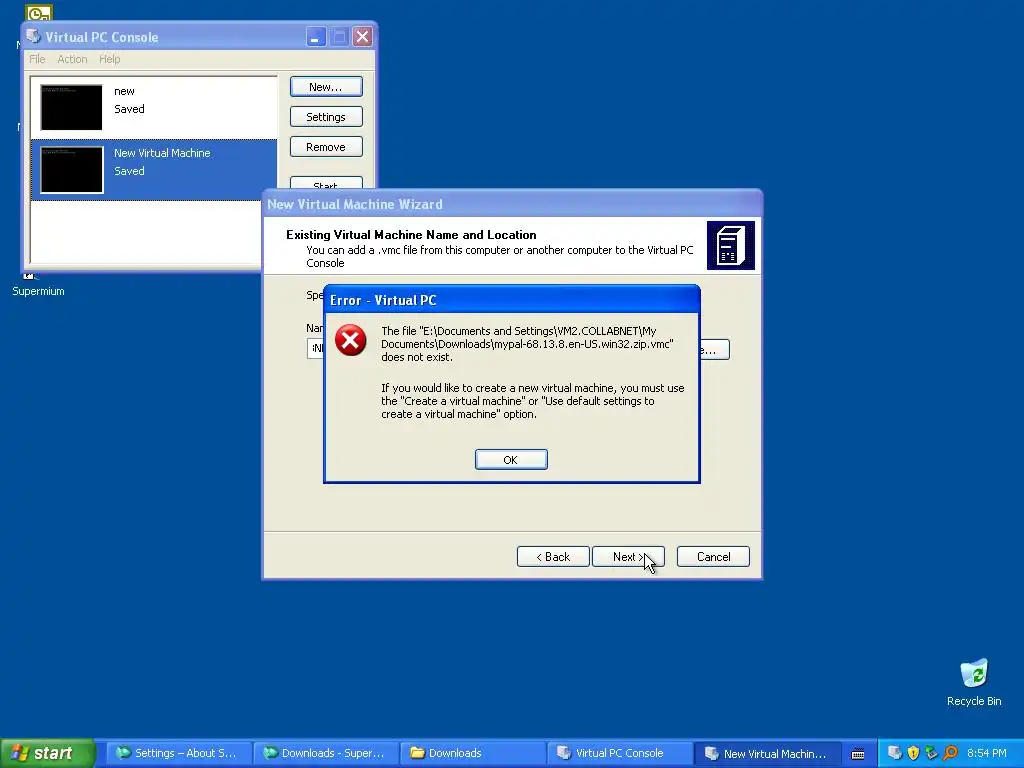The width and height of the screenshot is (1024, 768).
Task: Click the partially hidden Browse button
Action: [715, 349]
